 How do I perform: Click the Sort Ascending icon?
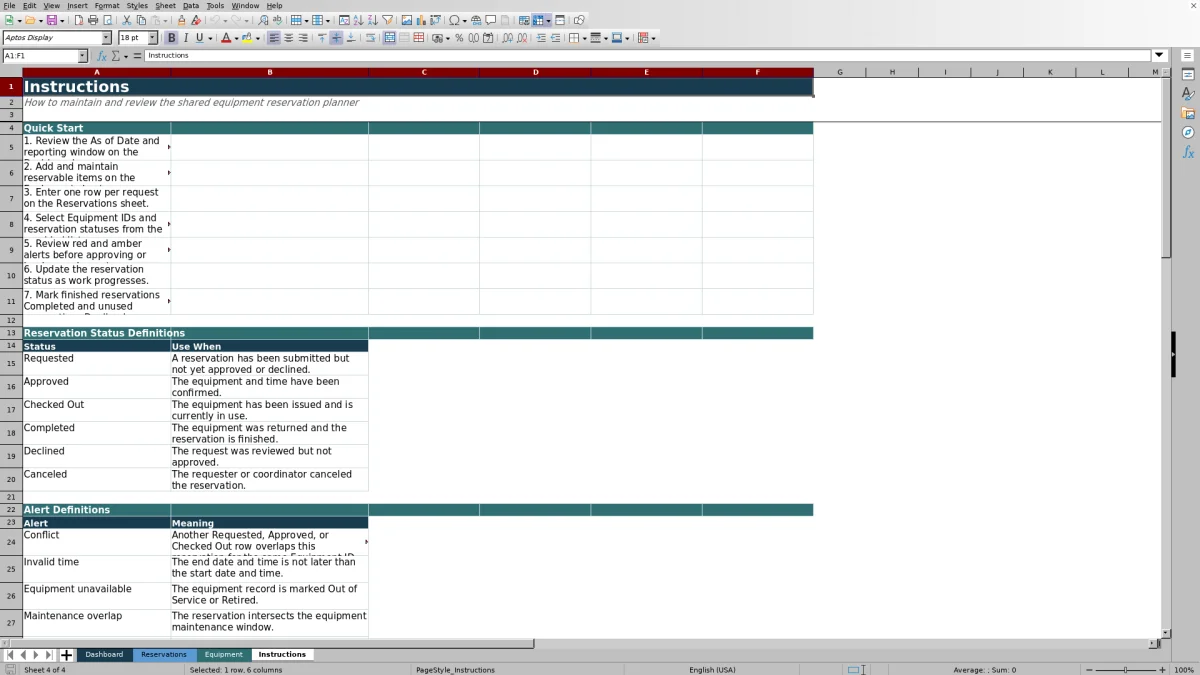[358, 20]
